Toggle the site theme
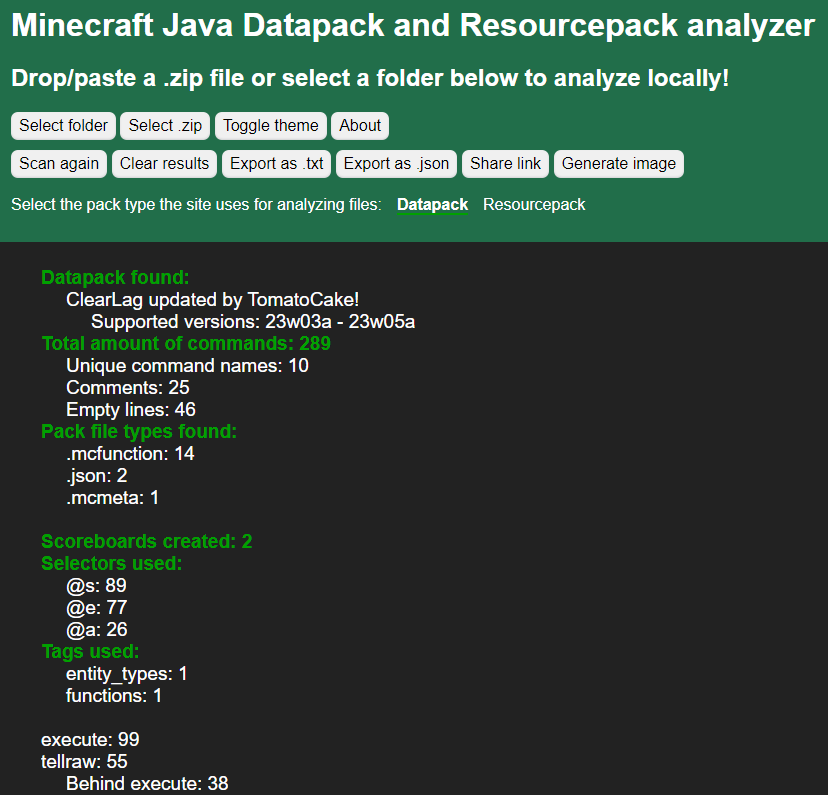The height and width of the screenshot is (795, 828). pos(270,125)
